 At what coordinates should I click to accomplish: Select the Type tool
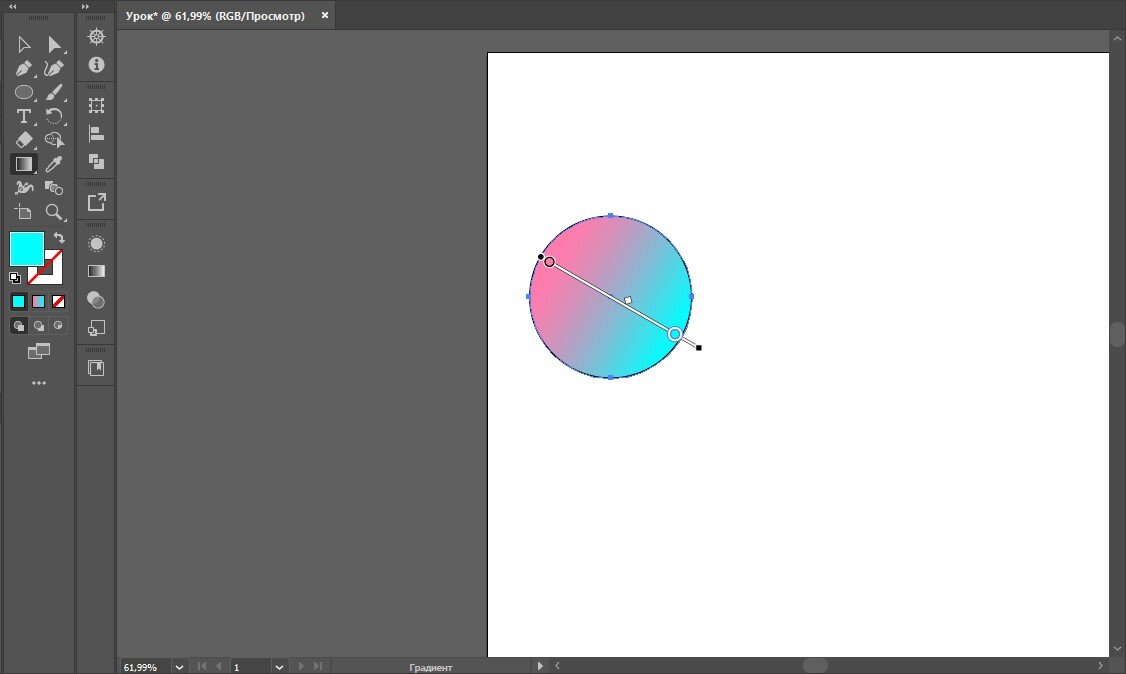tap(24, 116)
